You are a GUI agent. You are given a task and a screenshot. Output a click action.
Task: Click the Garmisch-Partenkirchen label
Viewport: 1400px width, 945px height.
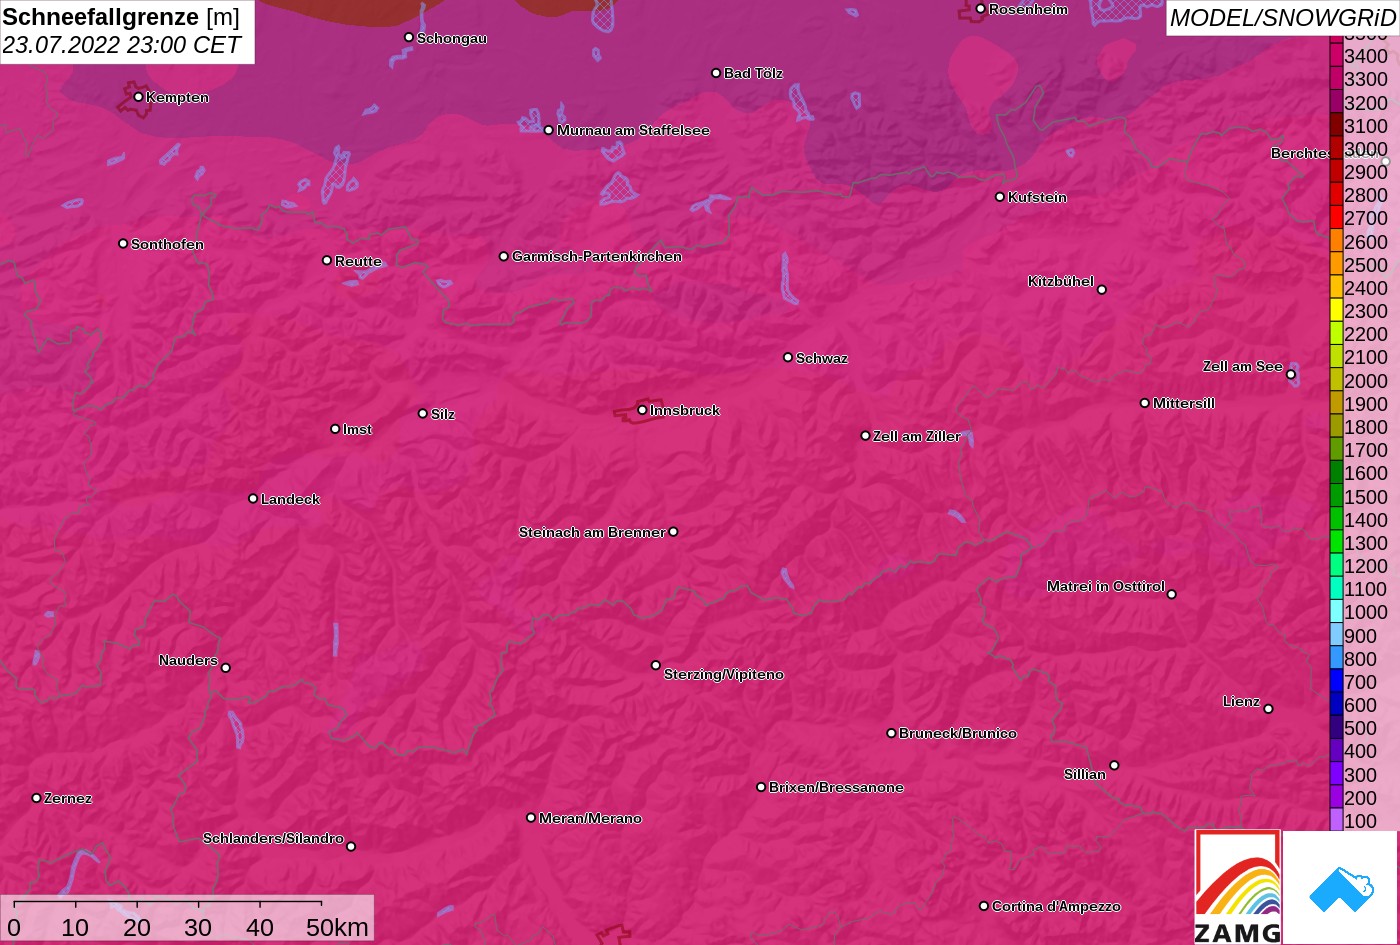click(x=597, y=256)
